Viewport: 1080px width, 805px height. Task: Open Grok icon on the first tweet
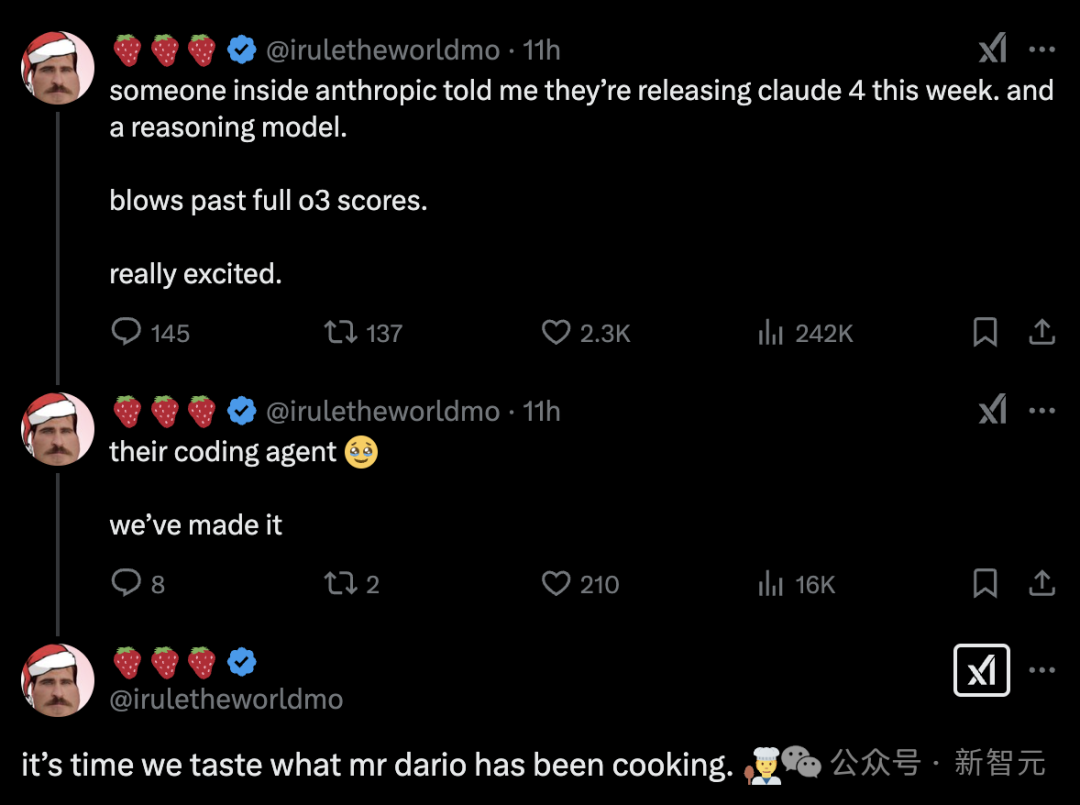992,49
